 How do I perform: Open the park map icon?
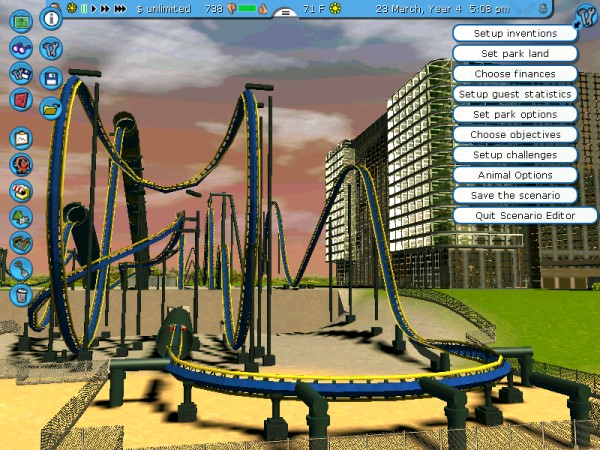(21, 21)
